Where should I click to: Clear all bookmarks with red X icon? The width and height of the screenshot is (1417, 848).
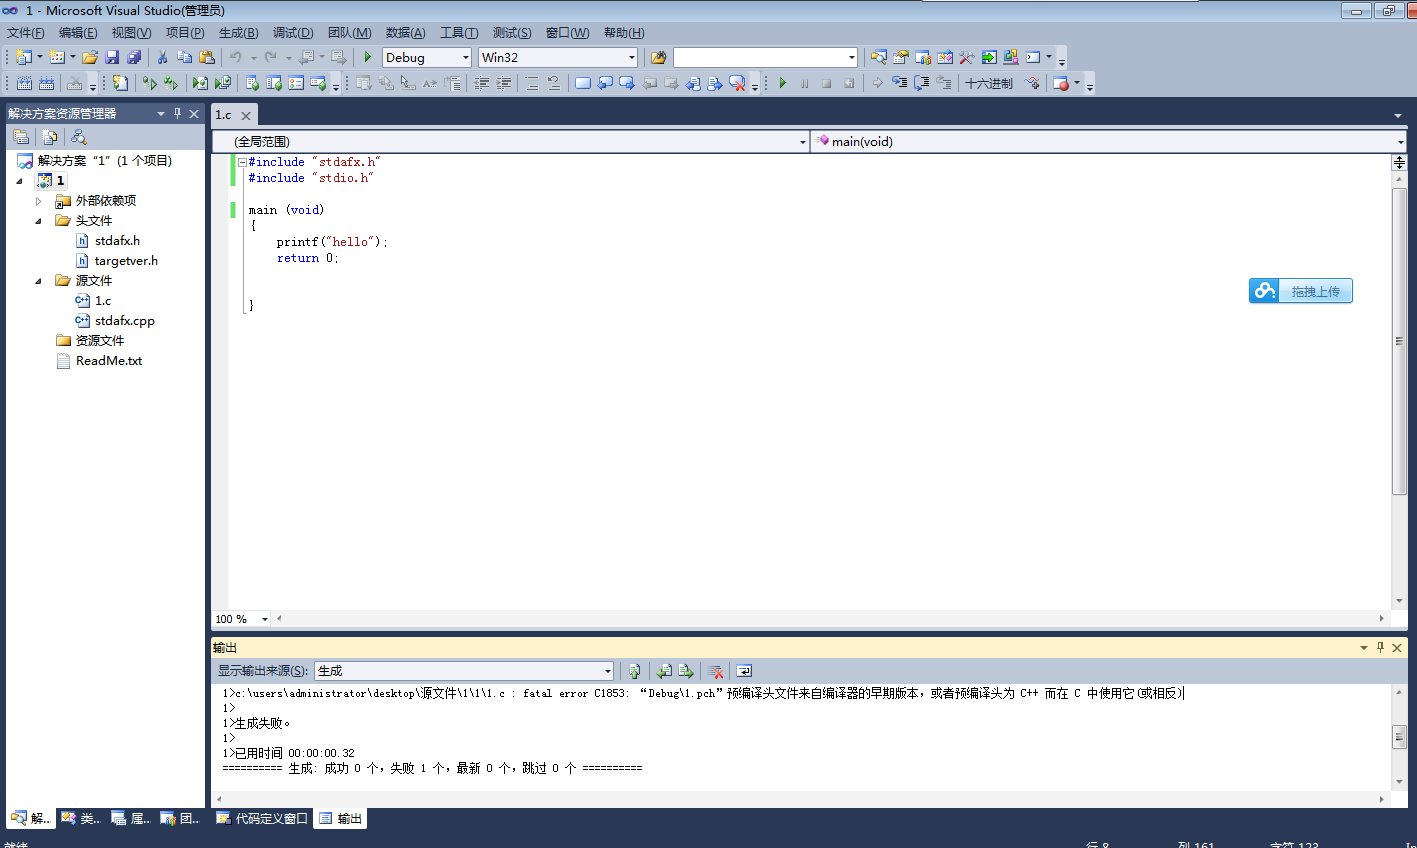[738, 83]
